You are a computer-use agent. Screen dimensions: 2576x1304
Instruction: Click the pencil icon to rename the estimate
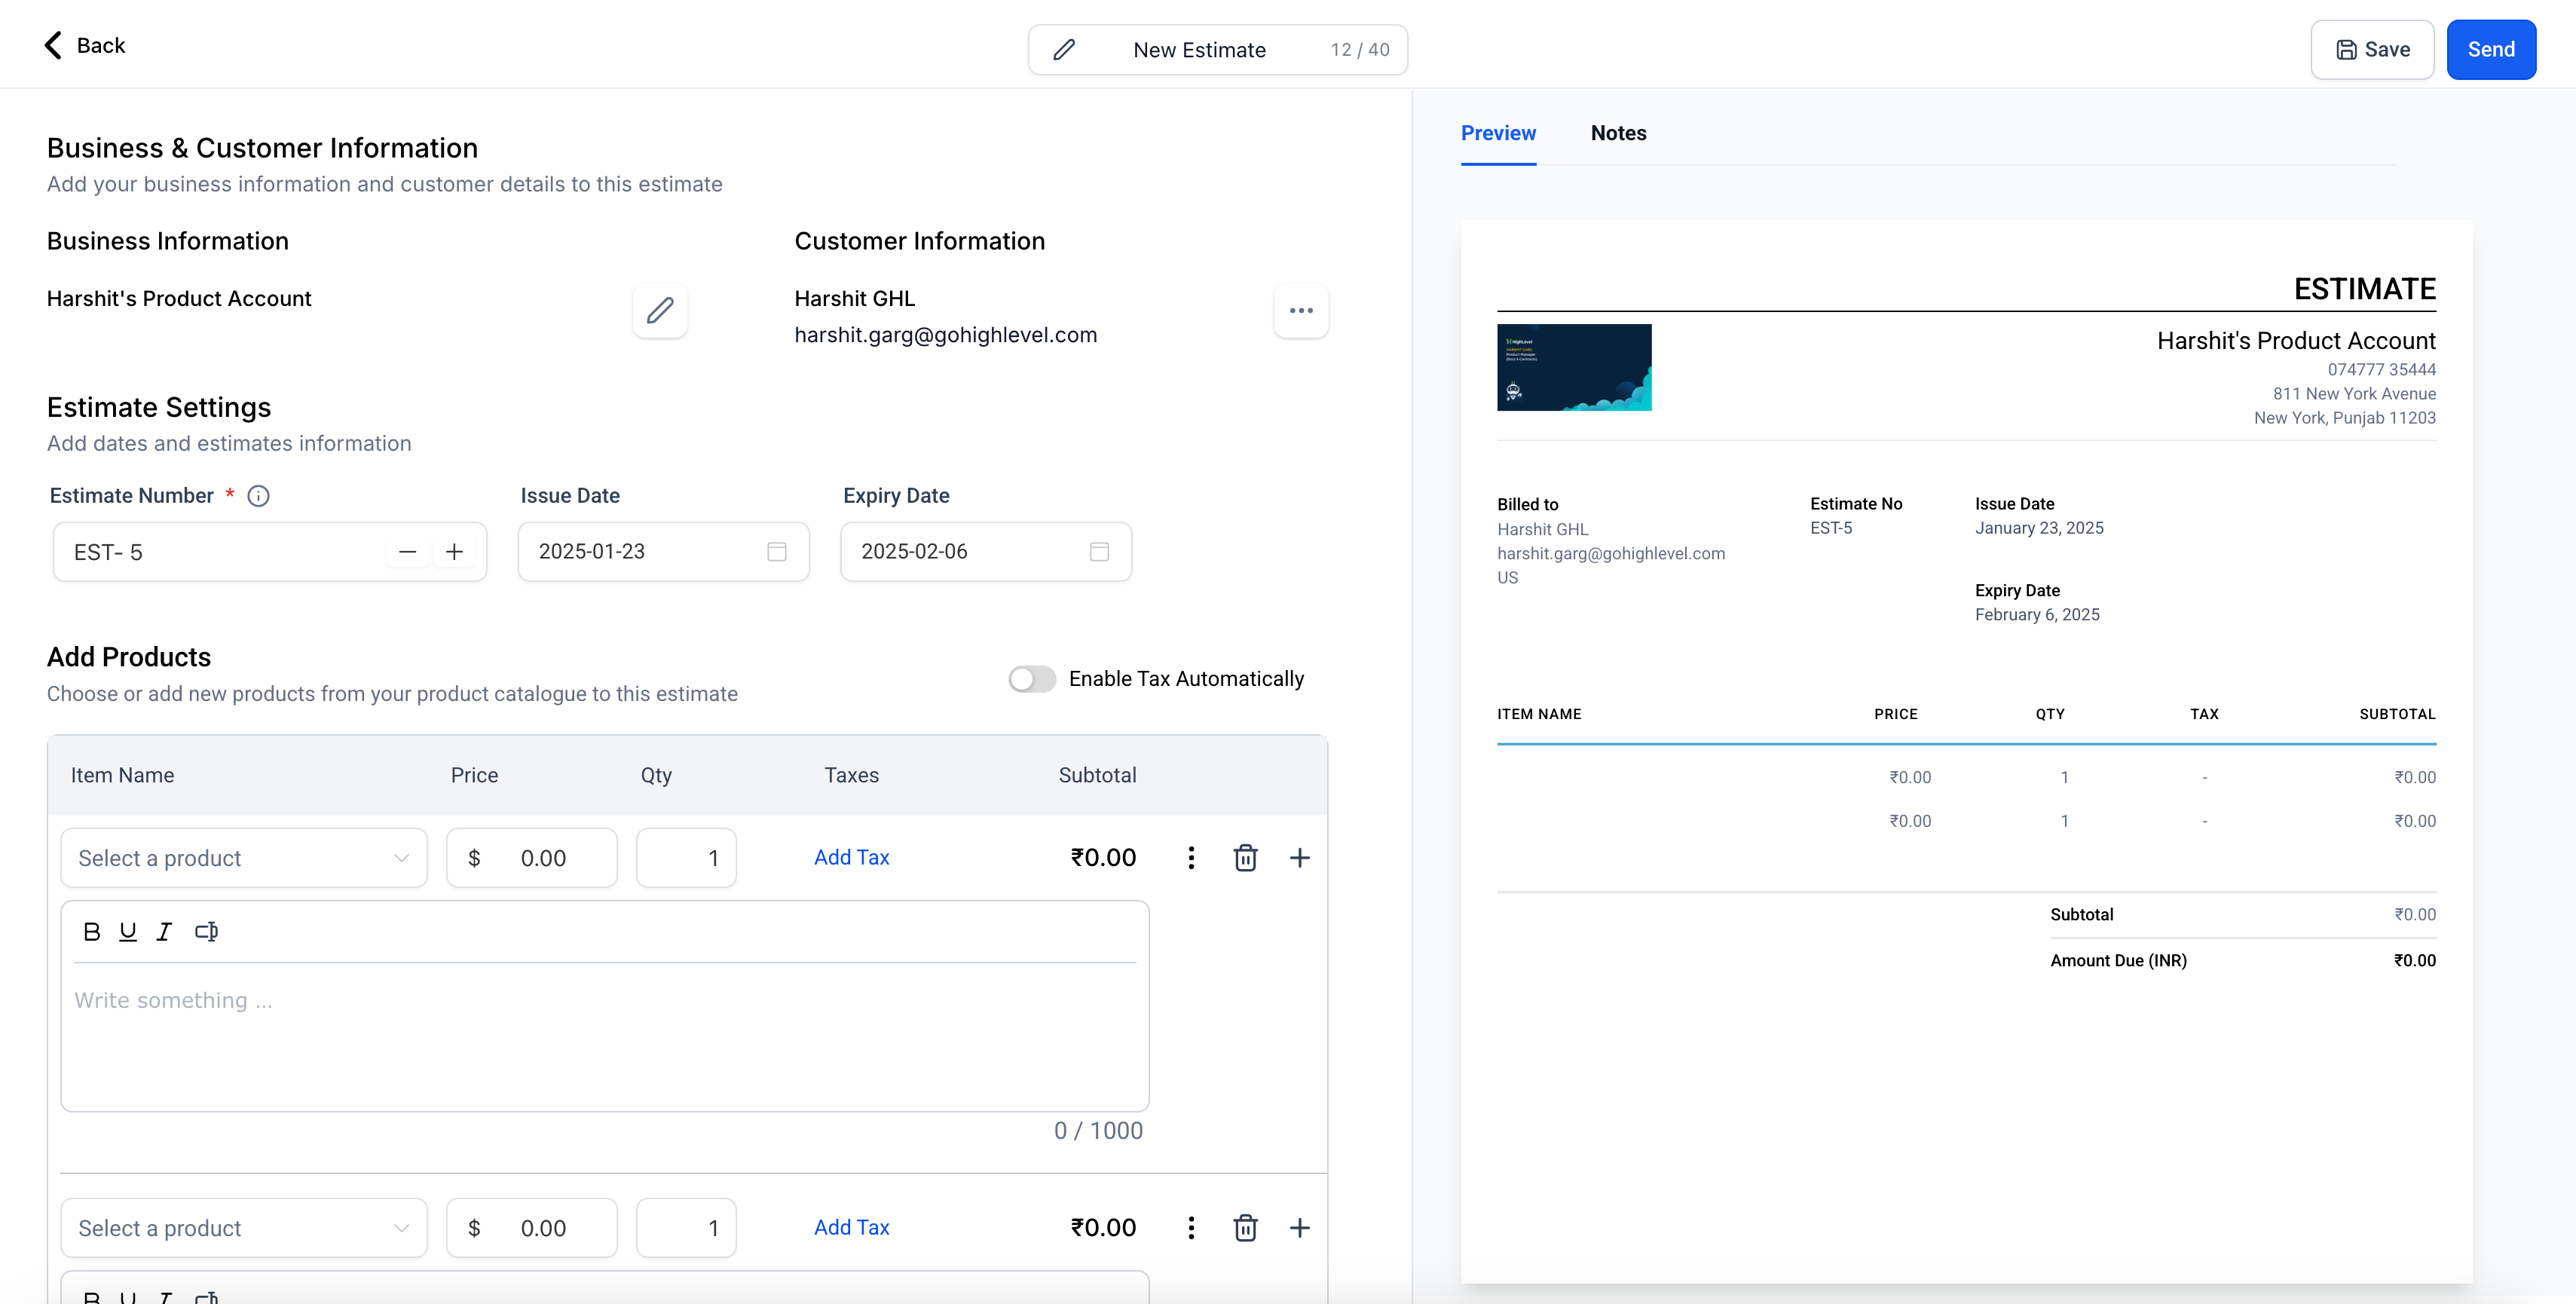click(x=1064, y=50)
